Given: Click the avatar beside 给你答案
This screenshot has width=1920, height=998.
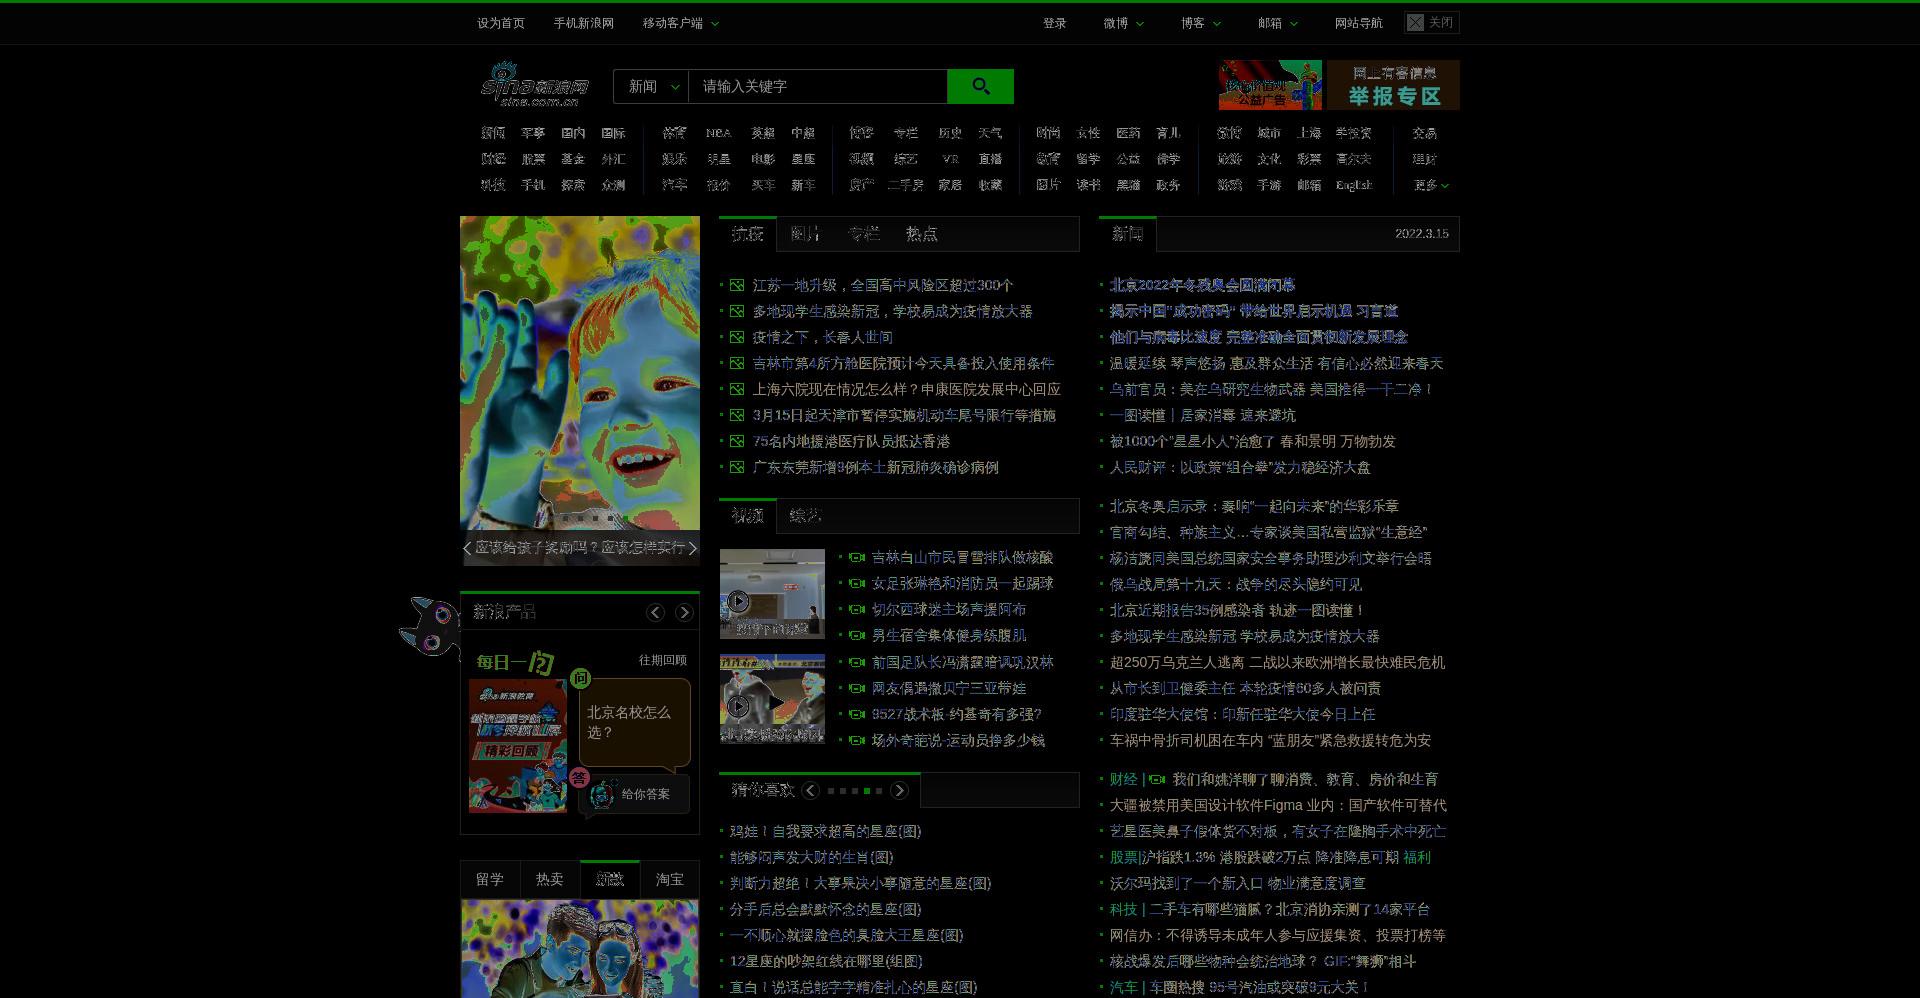Looking at the screenshot, I should click(601, 794).
